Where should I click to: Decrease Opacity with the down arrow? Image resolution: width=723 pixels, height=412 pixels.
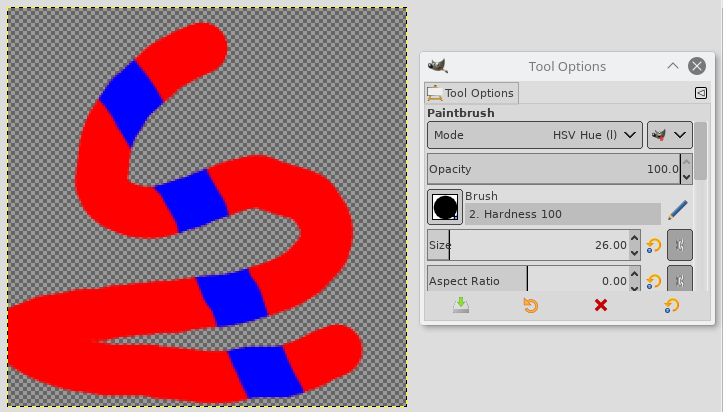click(x=687, y=177)
